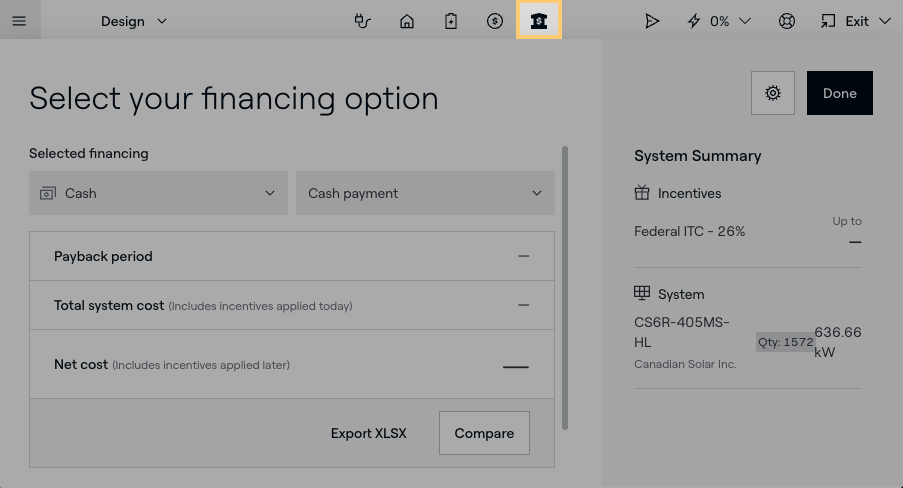The height and width of the screenshot is (488, 903).
Task: Open the Exit menu
Action: click(855, 21)
